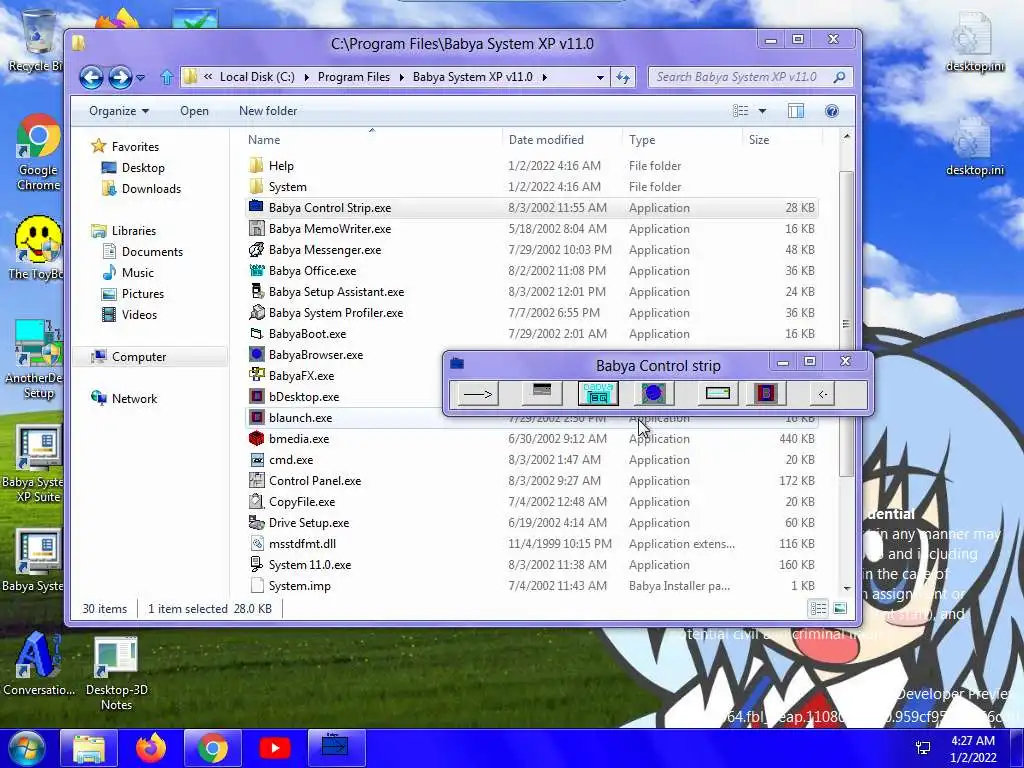Image resolution: width=1024 pixels, height=768 pixels.
Task: Select BabyaBrowser.exe in file list
Action: 344,355
